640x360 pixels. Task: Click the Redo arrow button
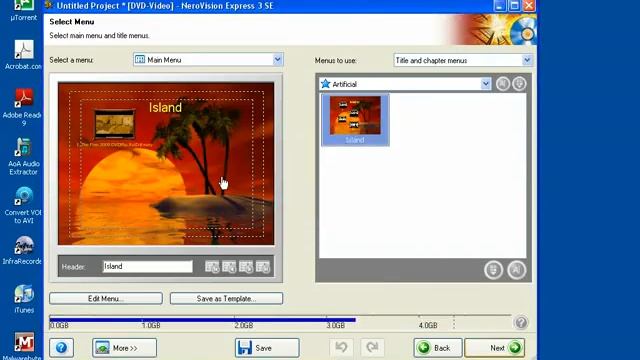(x=372, y=348)
